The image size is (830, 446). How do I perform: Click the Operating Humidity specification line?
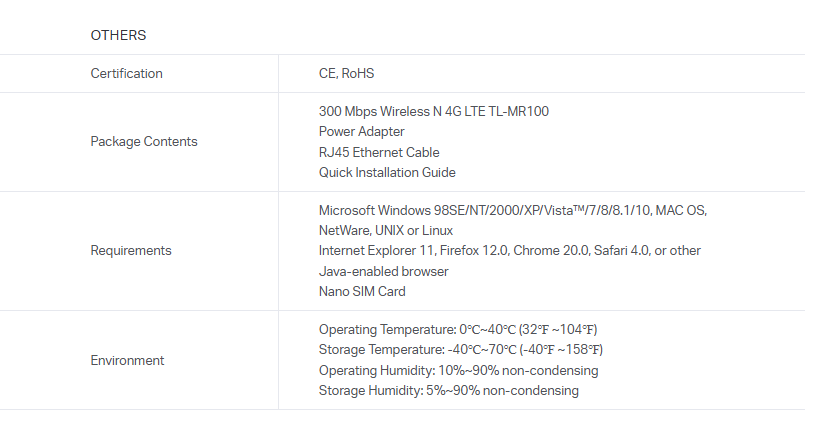[x=458, y=370]
